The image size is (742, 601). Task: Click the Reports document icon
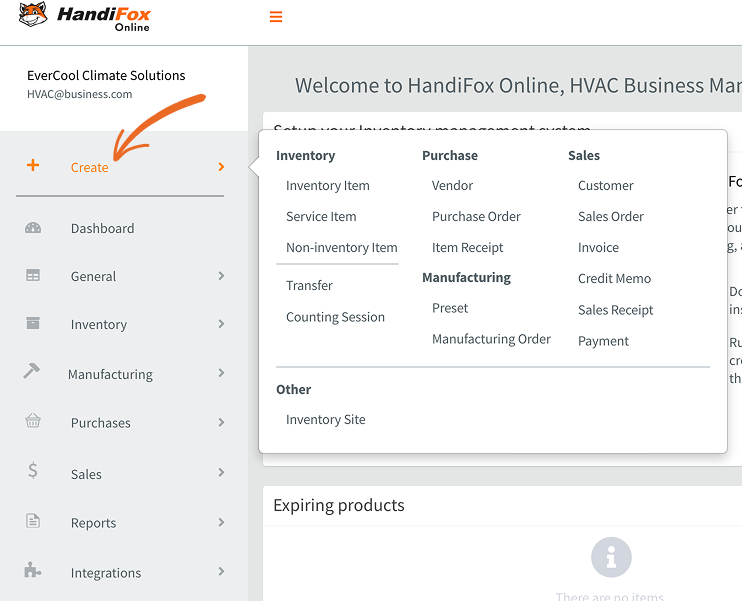point(33,521)
